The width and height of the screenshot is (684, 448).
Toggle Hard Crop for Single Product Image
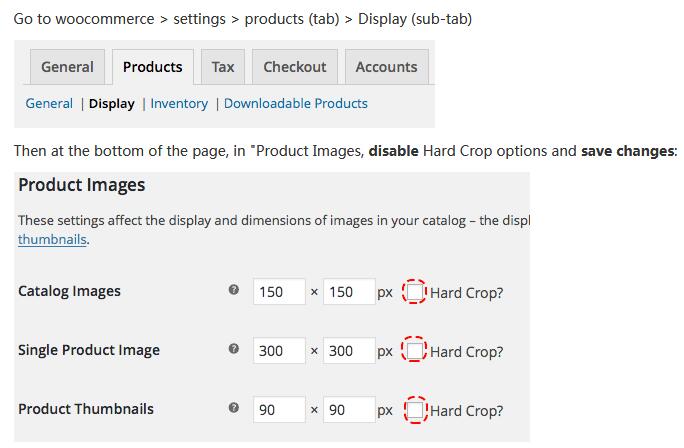pos(414,351)
